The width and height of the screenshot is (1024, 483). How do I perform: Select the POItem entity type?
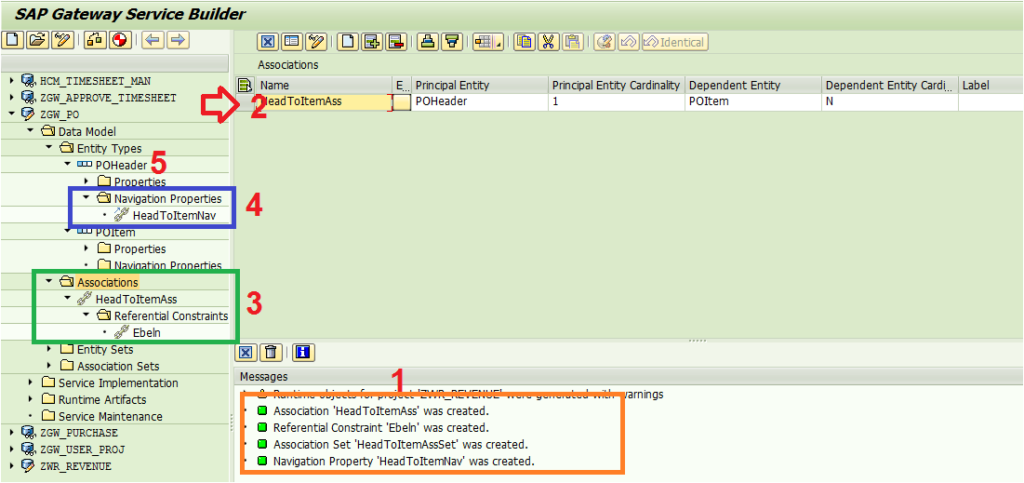tap(116, 232)
